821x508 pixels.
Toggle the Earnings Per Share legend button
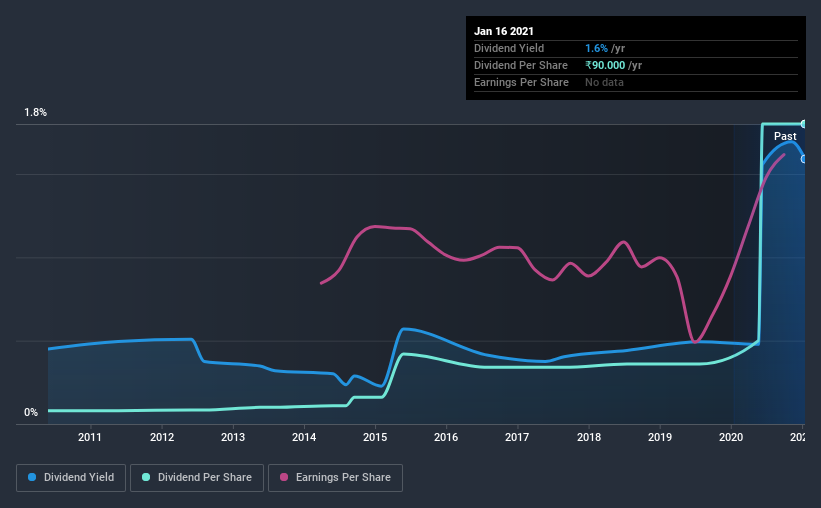[336, 478]
